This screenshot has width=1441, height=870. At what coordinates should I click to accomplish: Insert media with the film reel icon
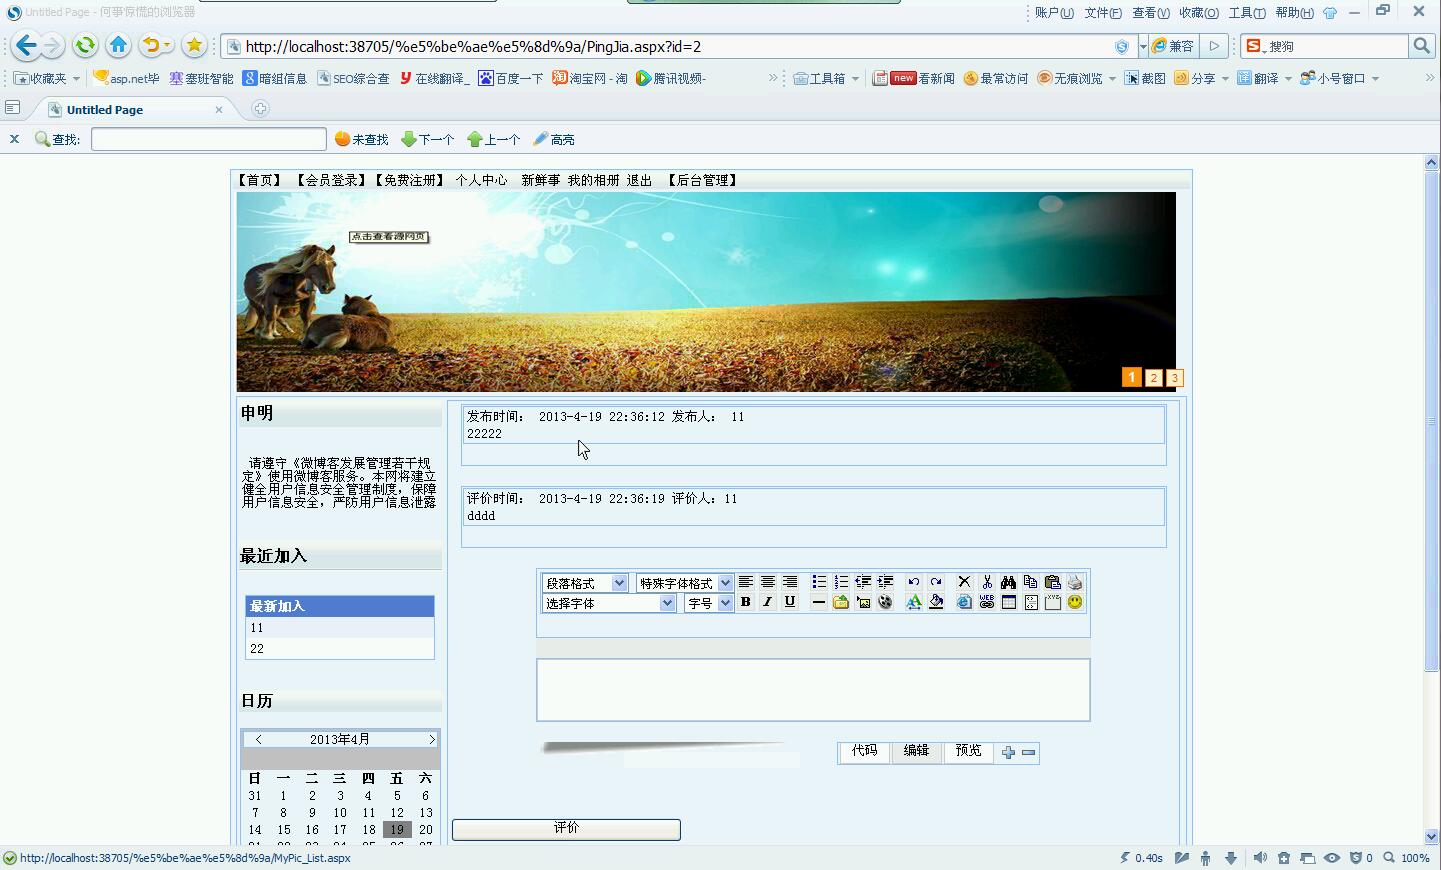click(885, 602)
